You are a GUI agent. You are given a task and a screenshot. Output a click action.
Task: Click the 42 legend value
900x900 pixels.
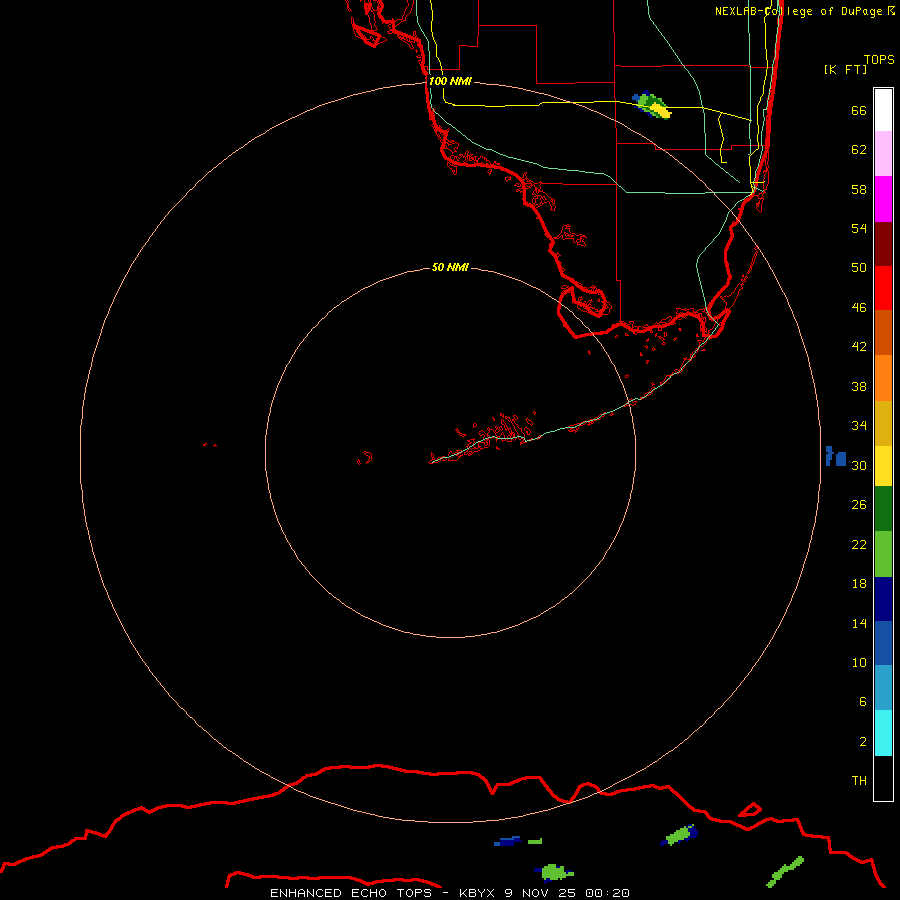859,346
